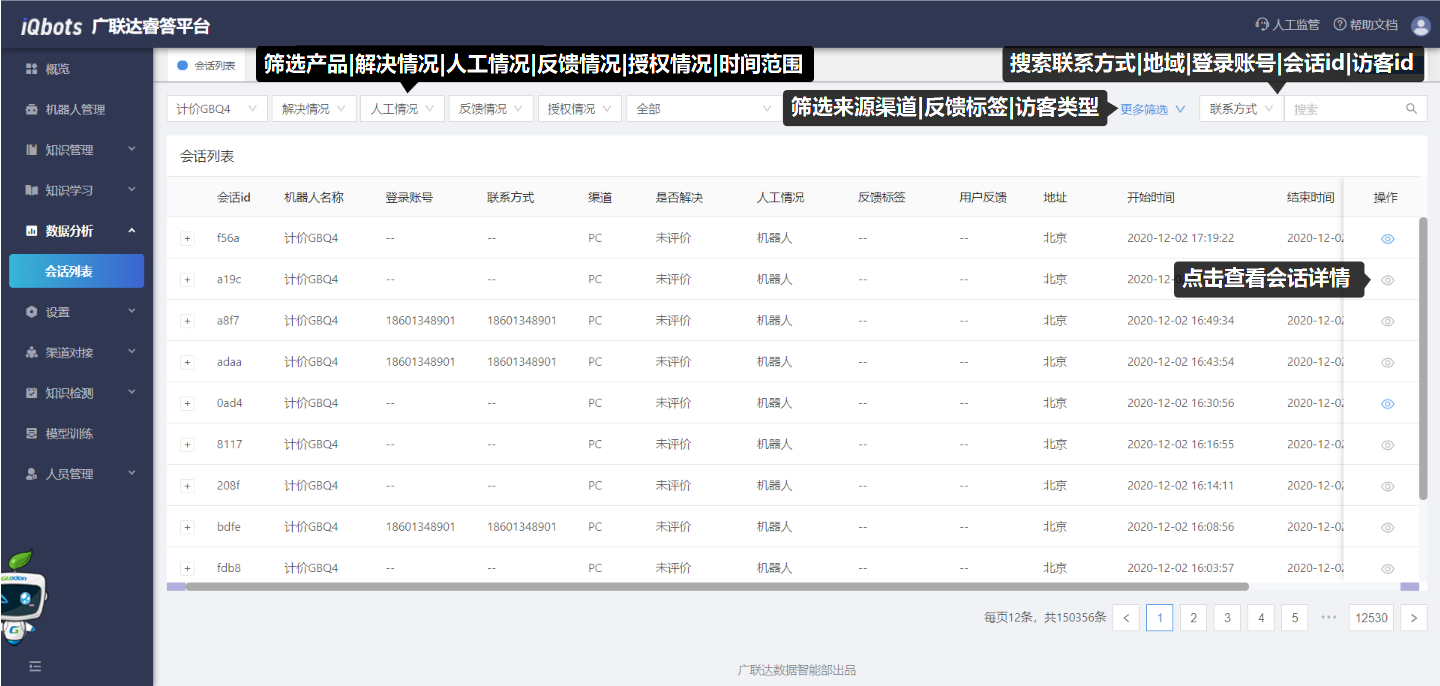Expand 更多筛选 more filters

(1152, 109)
